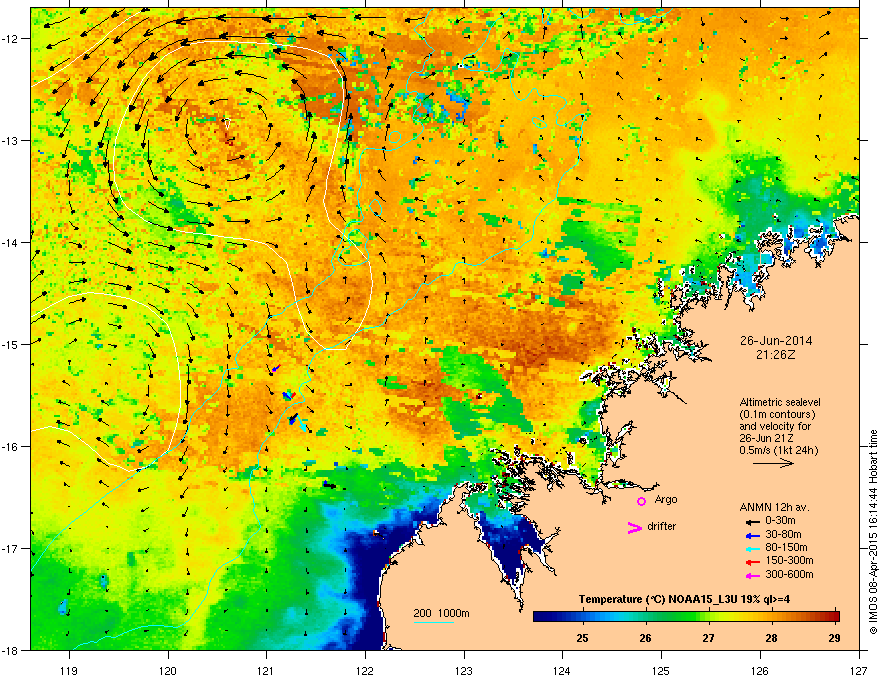Image resolution: width=880 pixels, height=680 pixels.
Task: Click the colorbar tick label 28
Action: click(772, 638)
